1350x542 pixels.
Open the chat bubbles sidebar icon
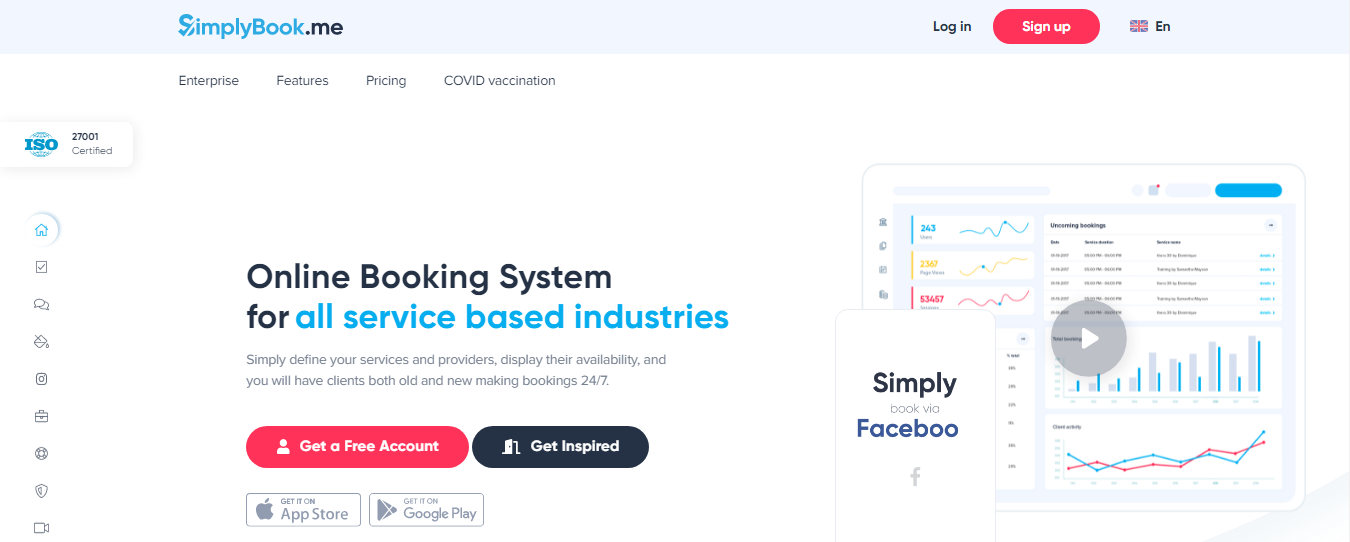click(x=41, y=305)
